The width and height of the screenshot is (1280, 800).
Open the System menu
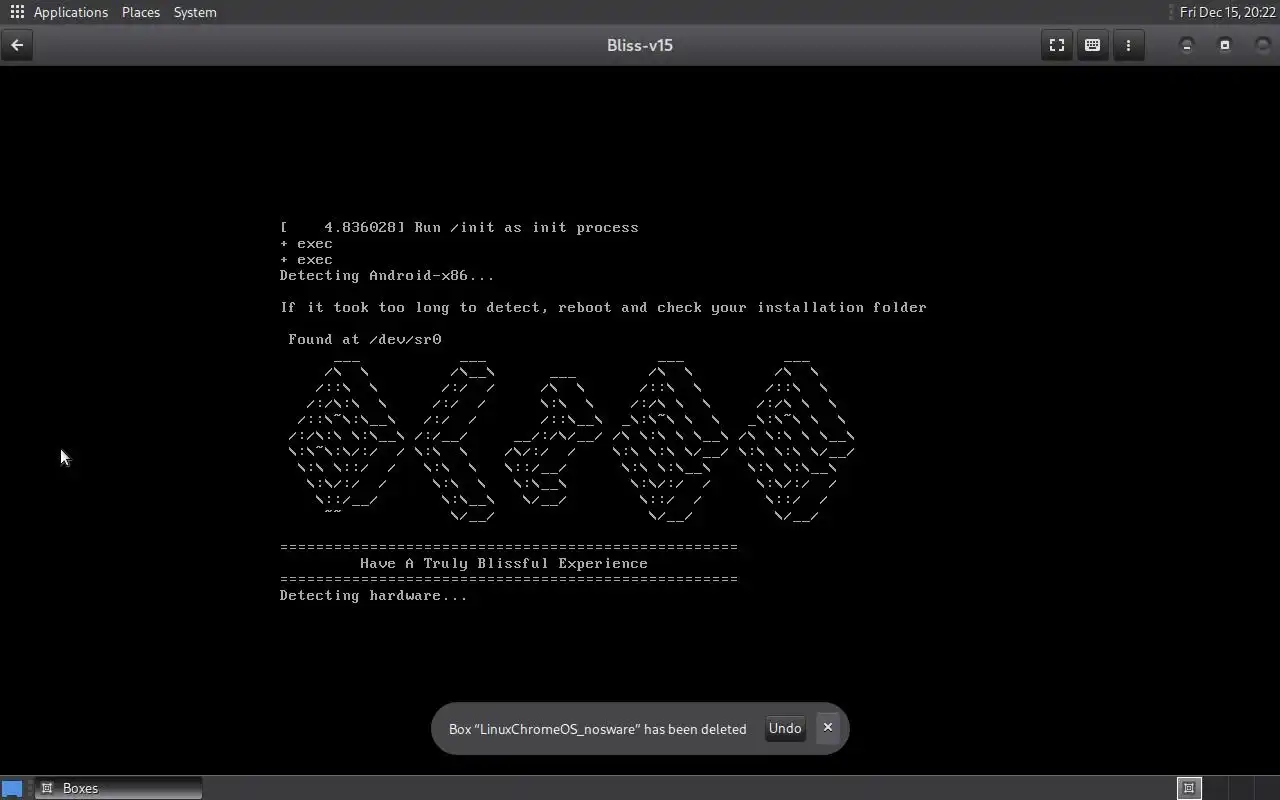(195, 12)
